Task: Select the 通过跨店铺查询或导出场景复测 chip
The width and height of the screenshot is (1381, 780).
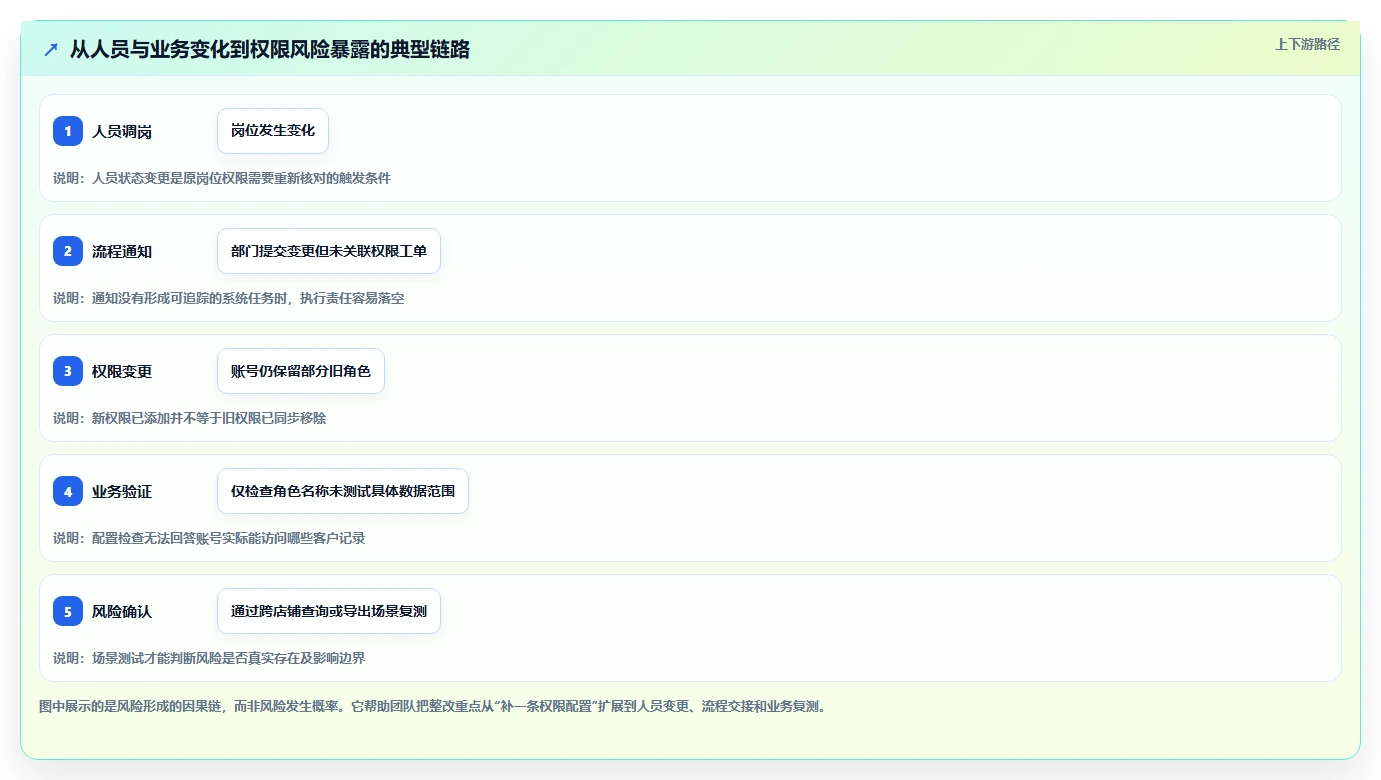Action: [x=329, y=611]
